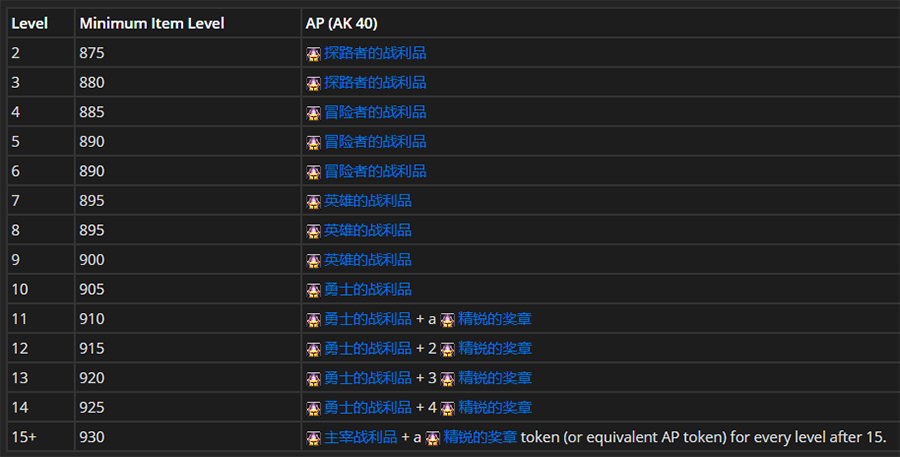Click the 915 item level cell
The image size is (900, 457).
pos(188,348)
